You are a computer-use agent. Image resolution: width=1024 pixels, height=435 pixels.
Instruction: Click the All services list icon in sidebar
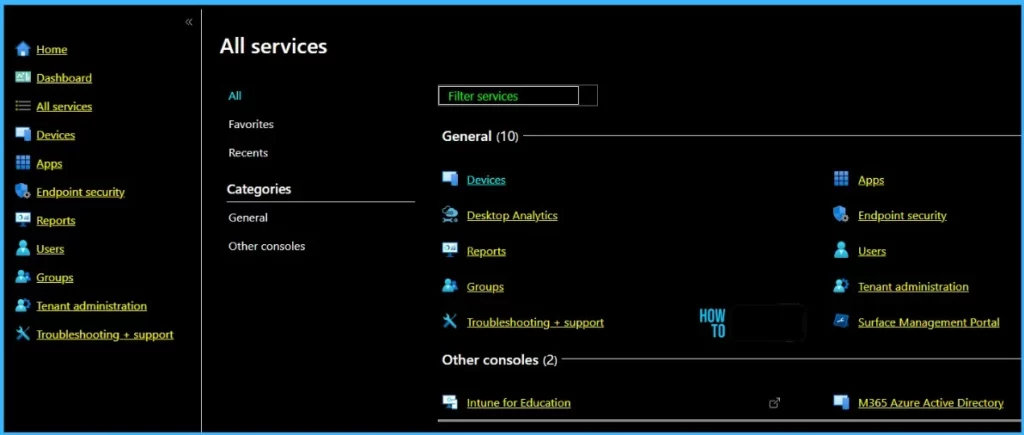click(x=23, y=106)
